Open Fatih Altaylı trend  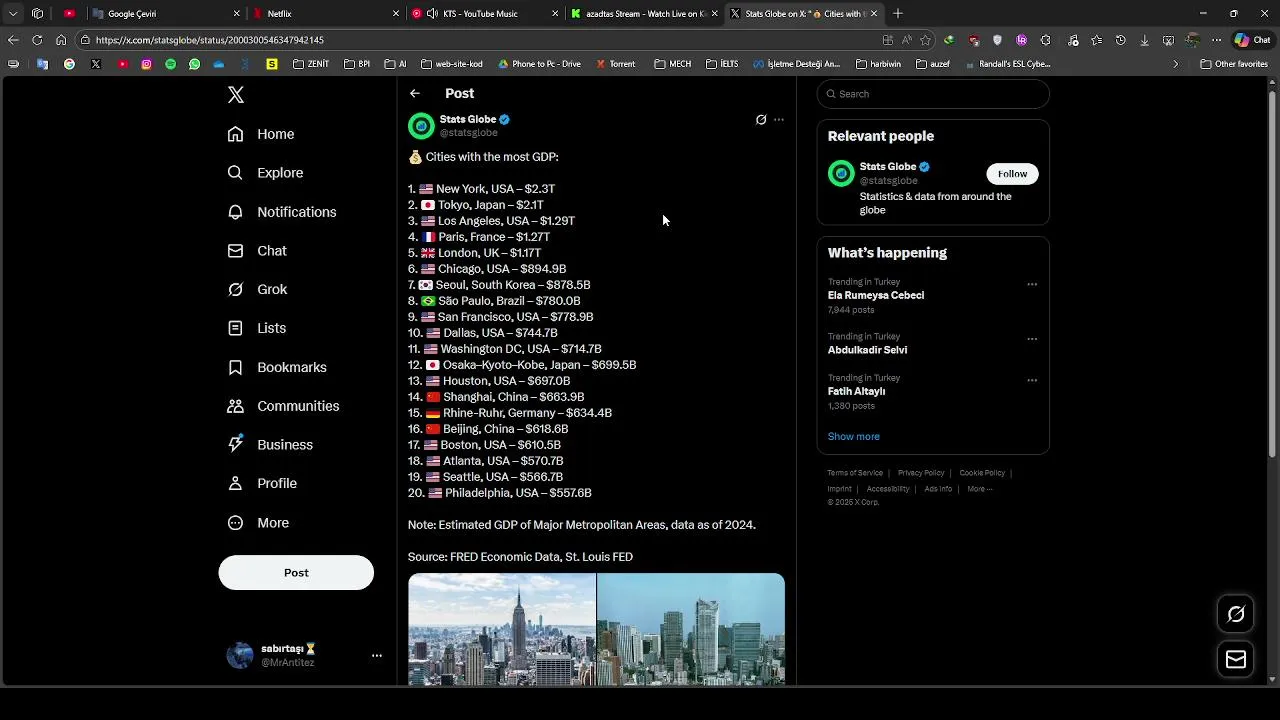[x=857, y=392]
